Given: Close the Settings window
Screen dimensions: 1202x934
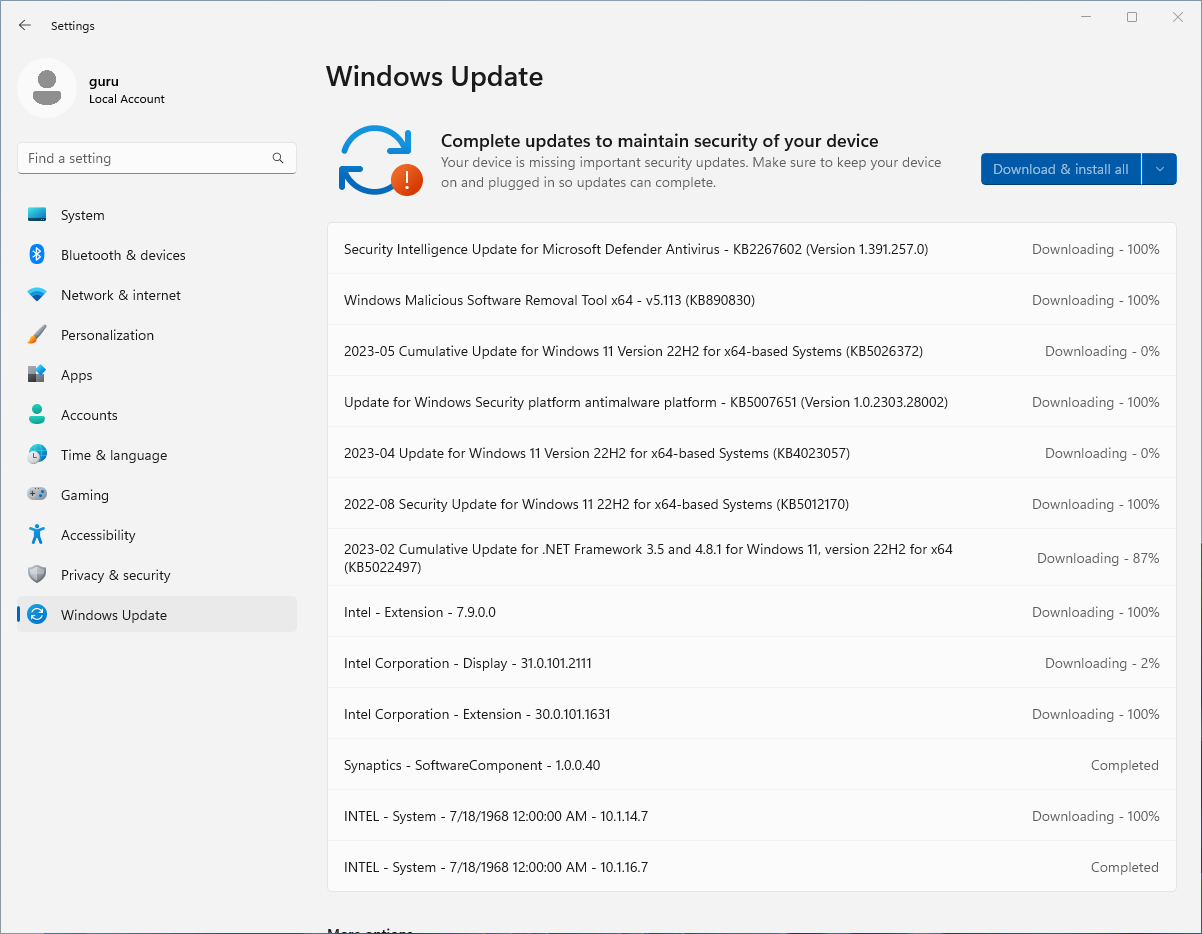Looking at the screenshot, I should point(1178,17).
